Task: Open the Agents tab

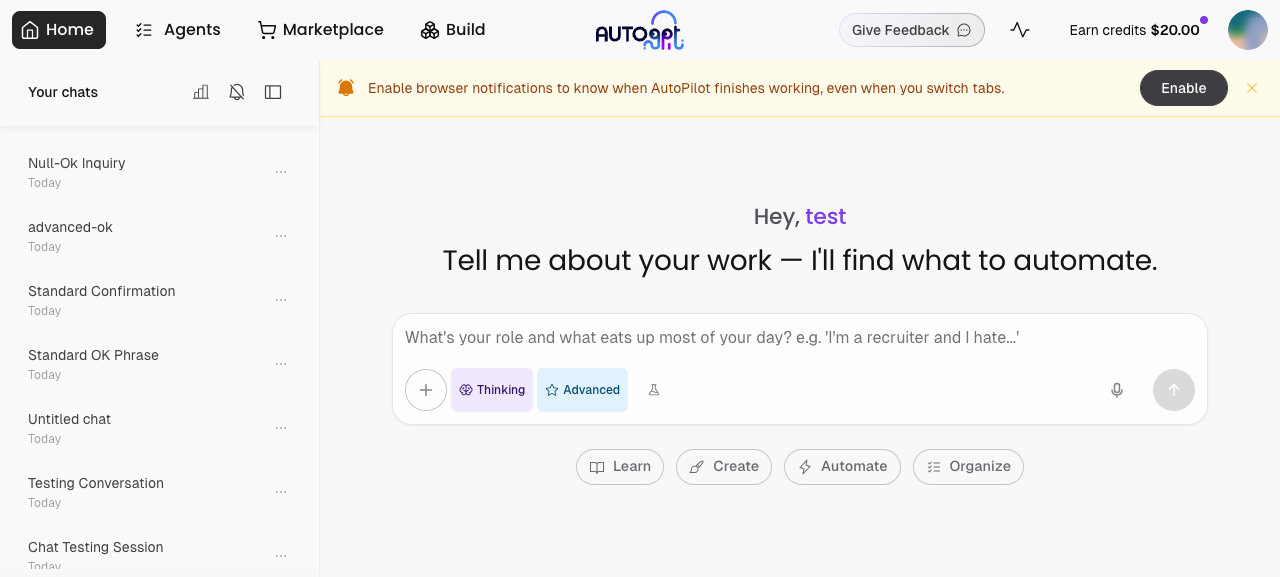Action: click(x=178, y=30)
